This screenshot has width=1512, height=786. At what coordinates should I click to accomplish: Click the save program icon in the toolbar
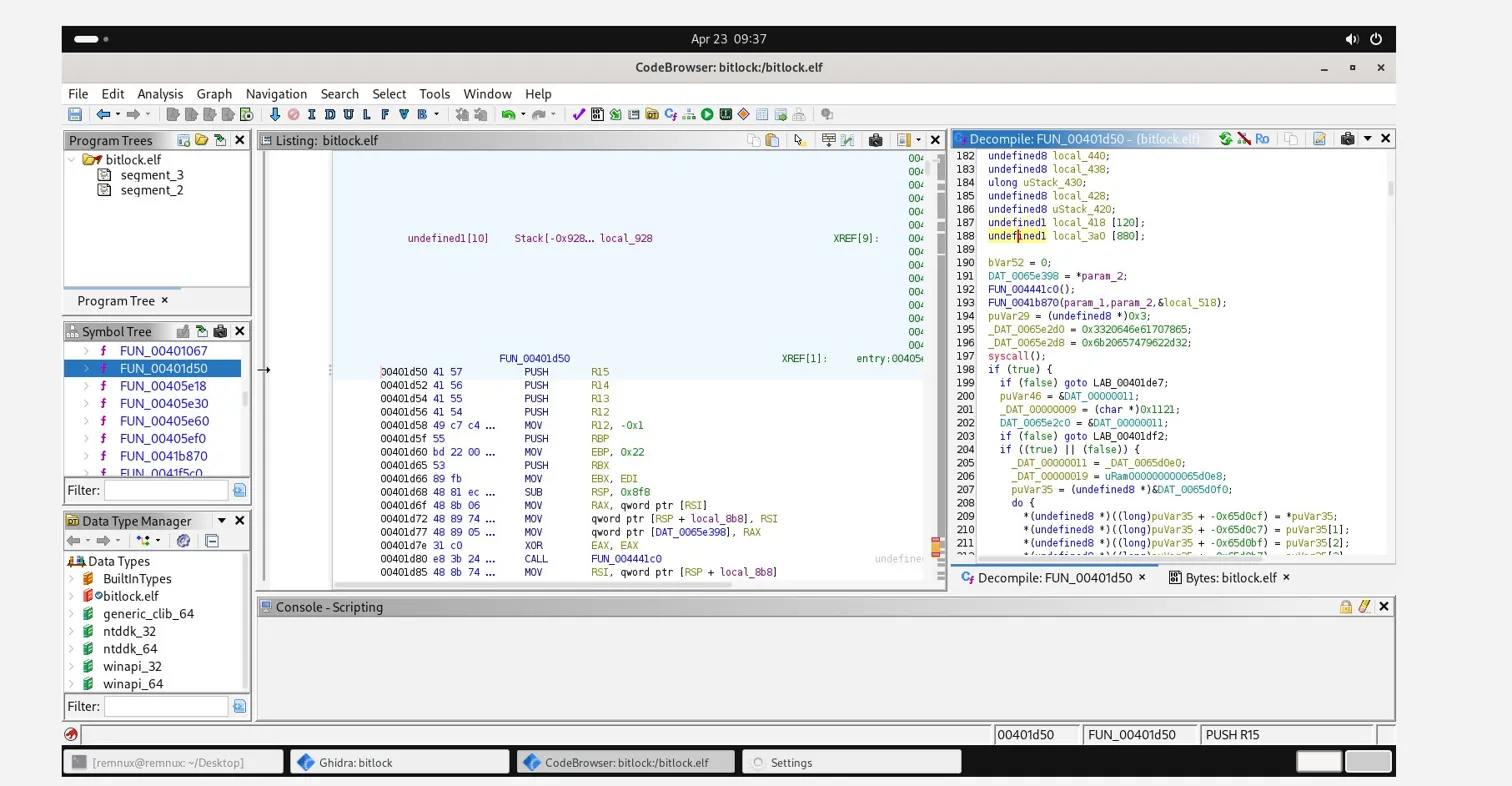(x=73, y=114)
